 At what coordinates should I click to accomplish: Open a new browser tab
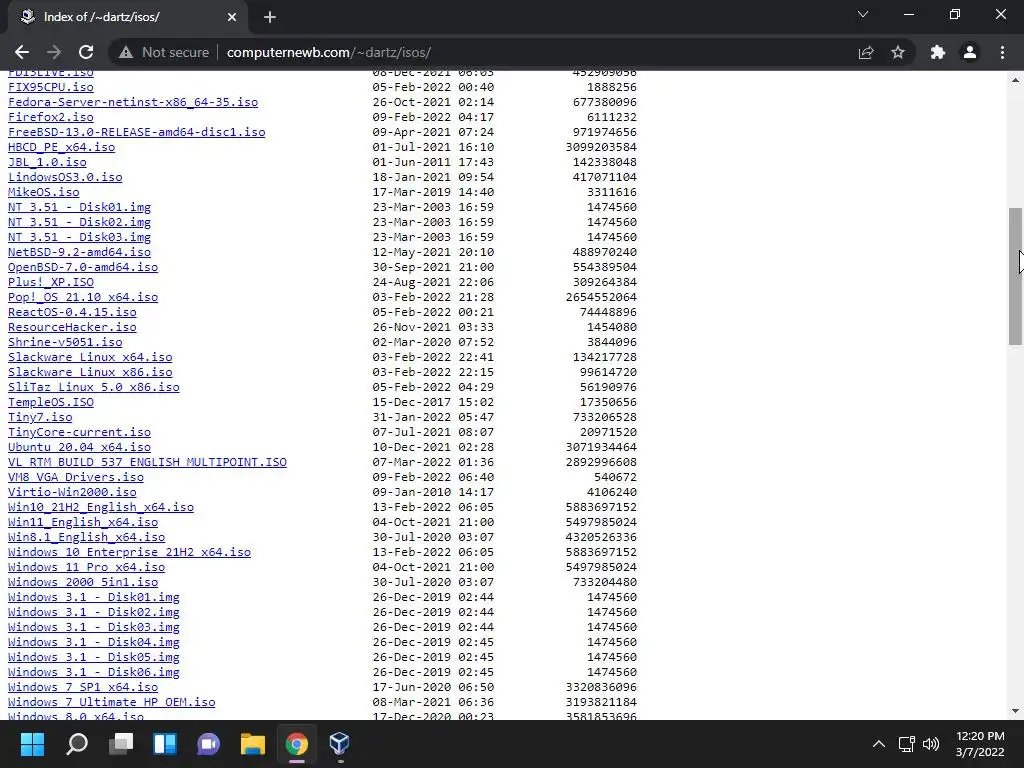pyautogui.click(x=270, y=17)
